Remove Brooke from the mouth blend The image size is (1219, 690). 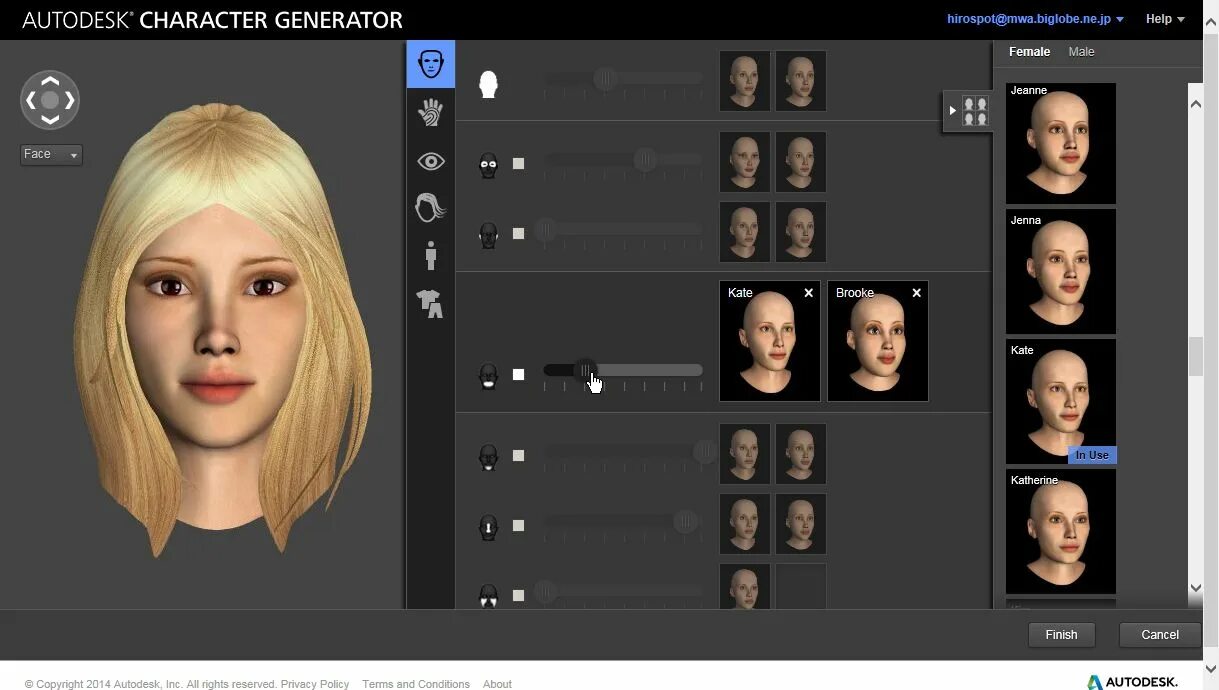click(916, 293)
